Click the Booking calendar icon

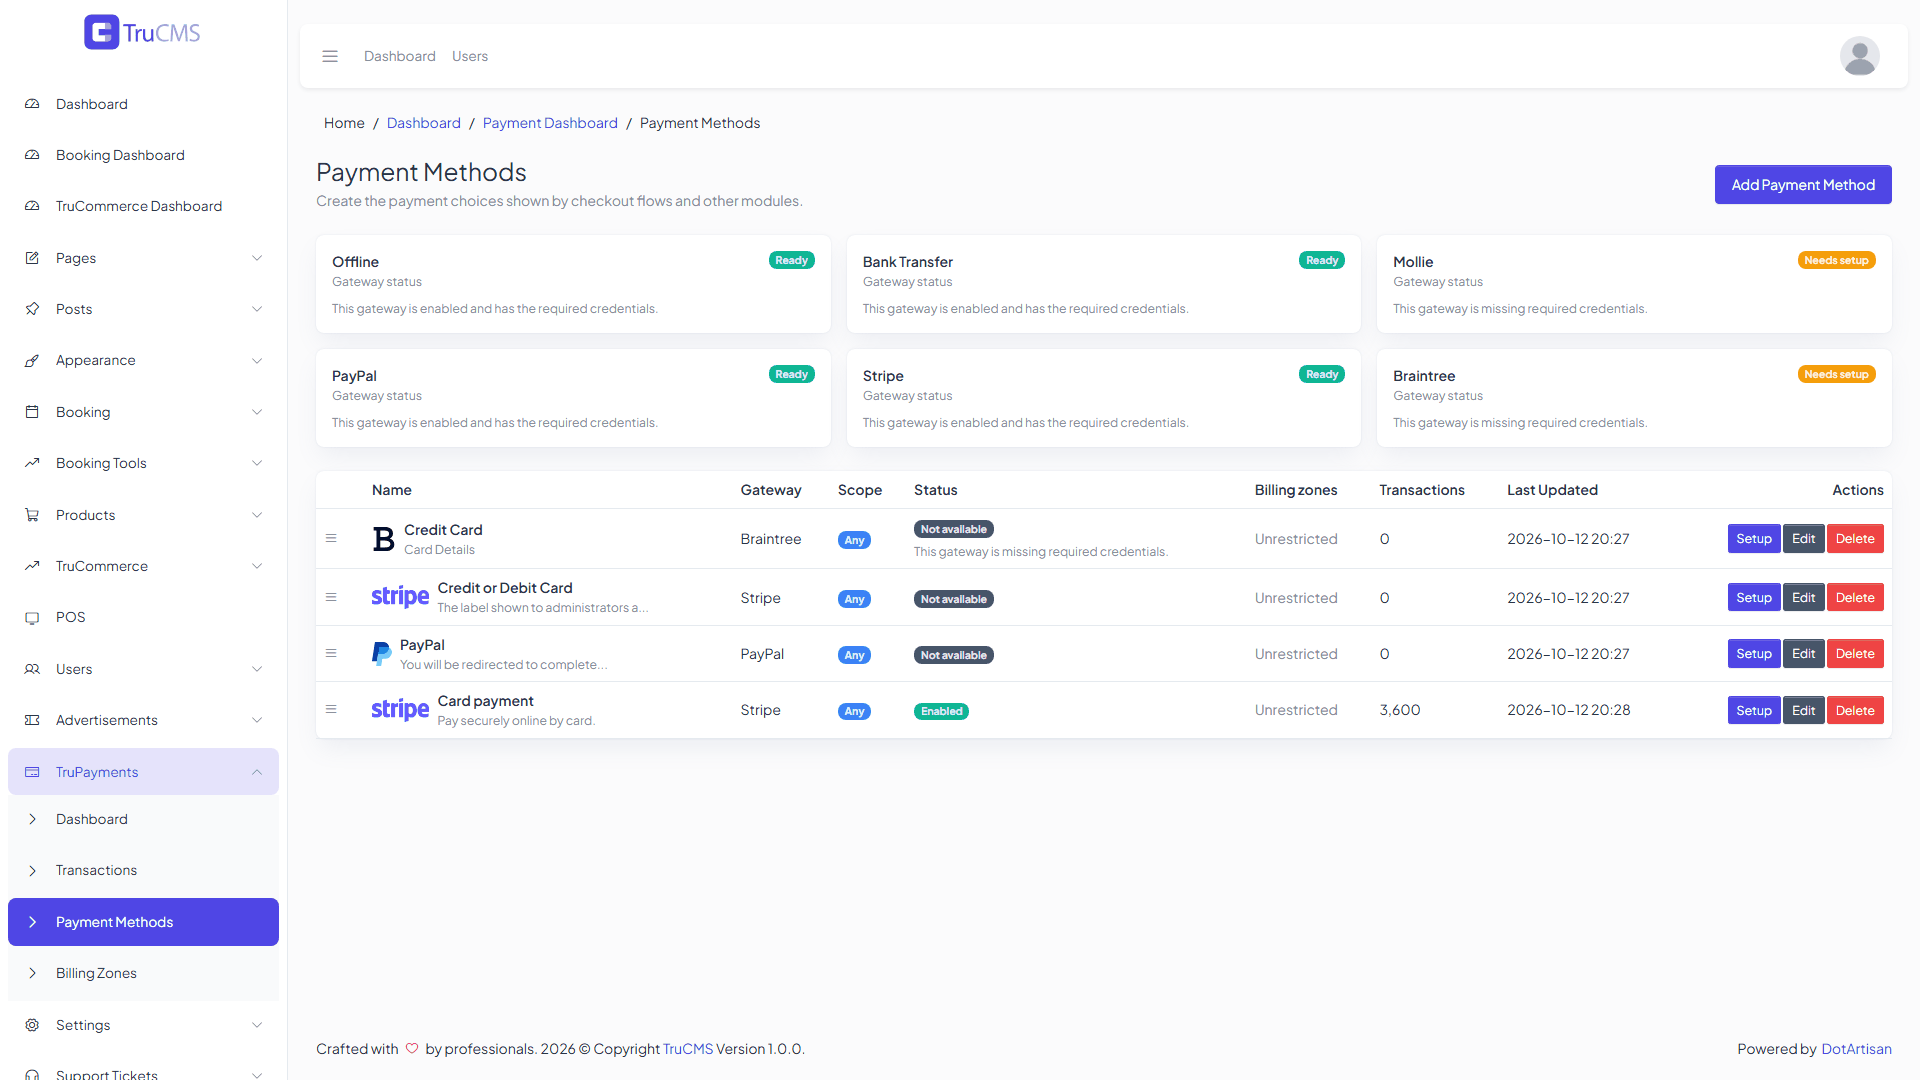tap(32, 412)
